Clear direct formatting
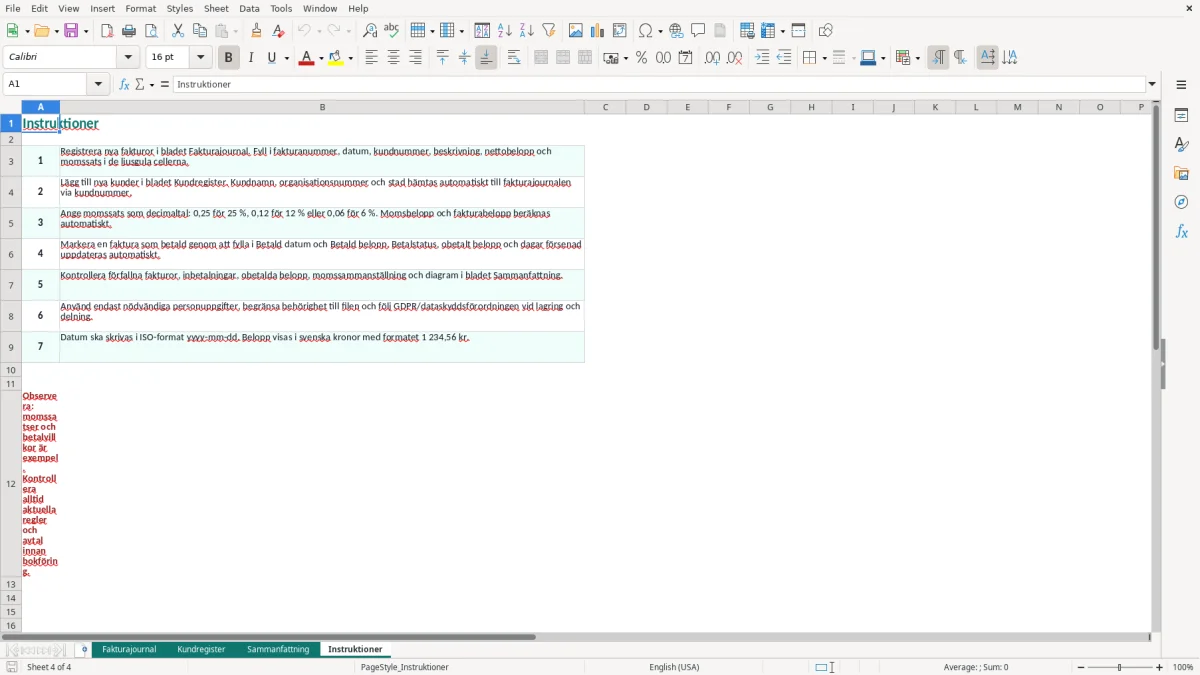This screenshot has height=675, width=1200. pos(279,31)
